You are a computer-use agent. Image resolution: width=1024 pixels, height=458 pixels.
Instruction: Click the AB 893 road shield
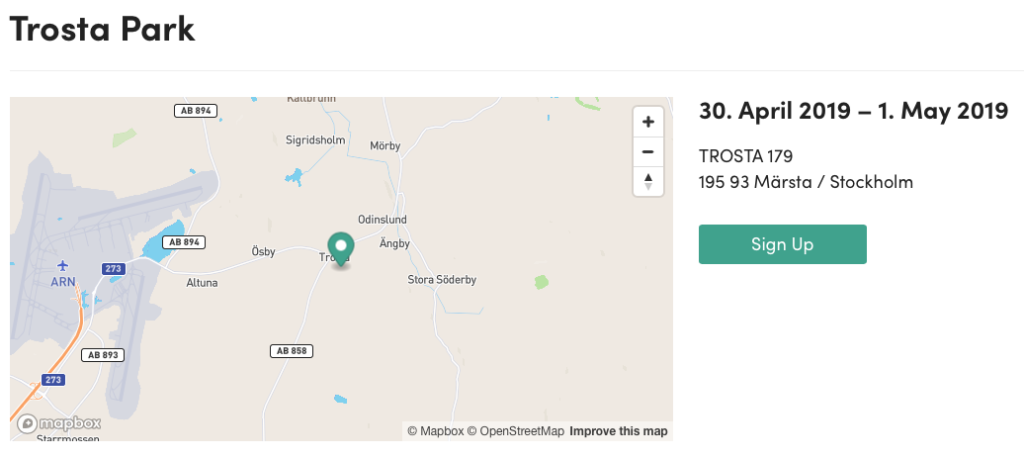[x=103, y=355]
